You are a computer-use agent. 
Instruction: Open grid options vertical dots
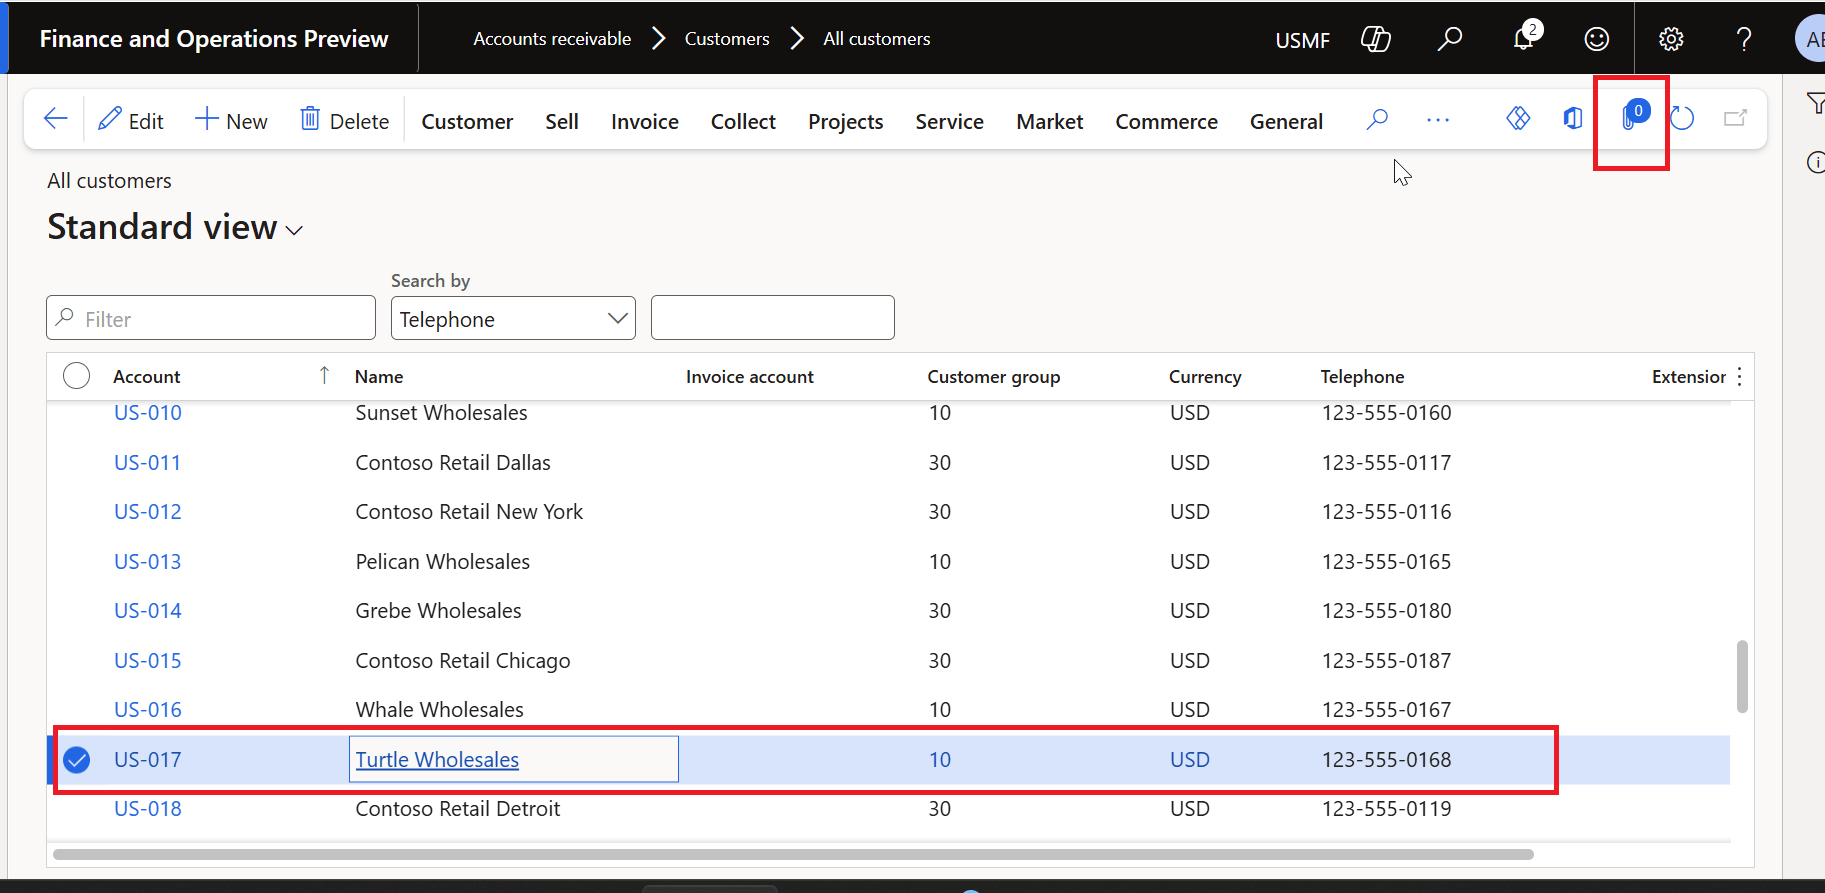pyautogui.click(x=1740, y=377)
